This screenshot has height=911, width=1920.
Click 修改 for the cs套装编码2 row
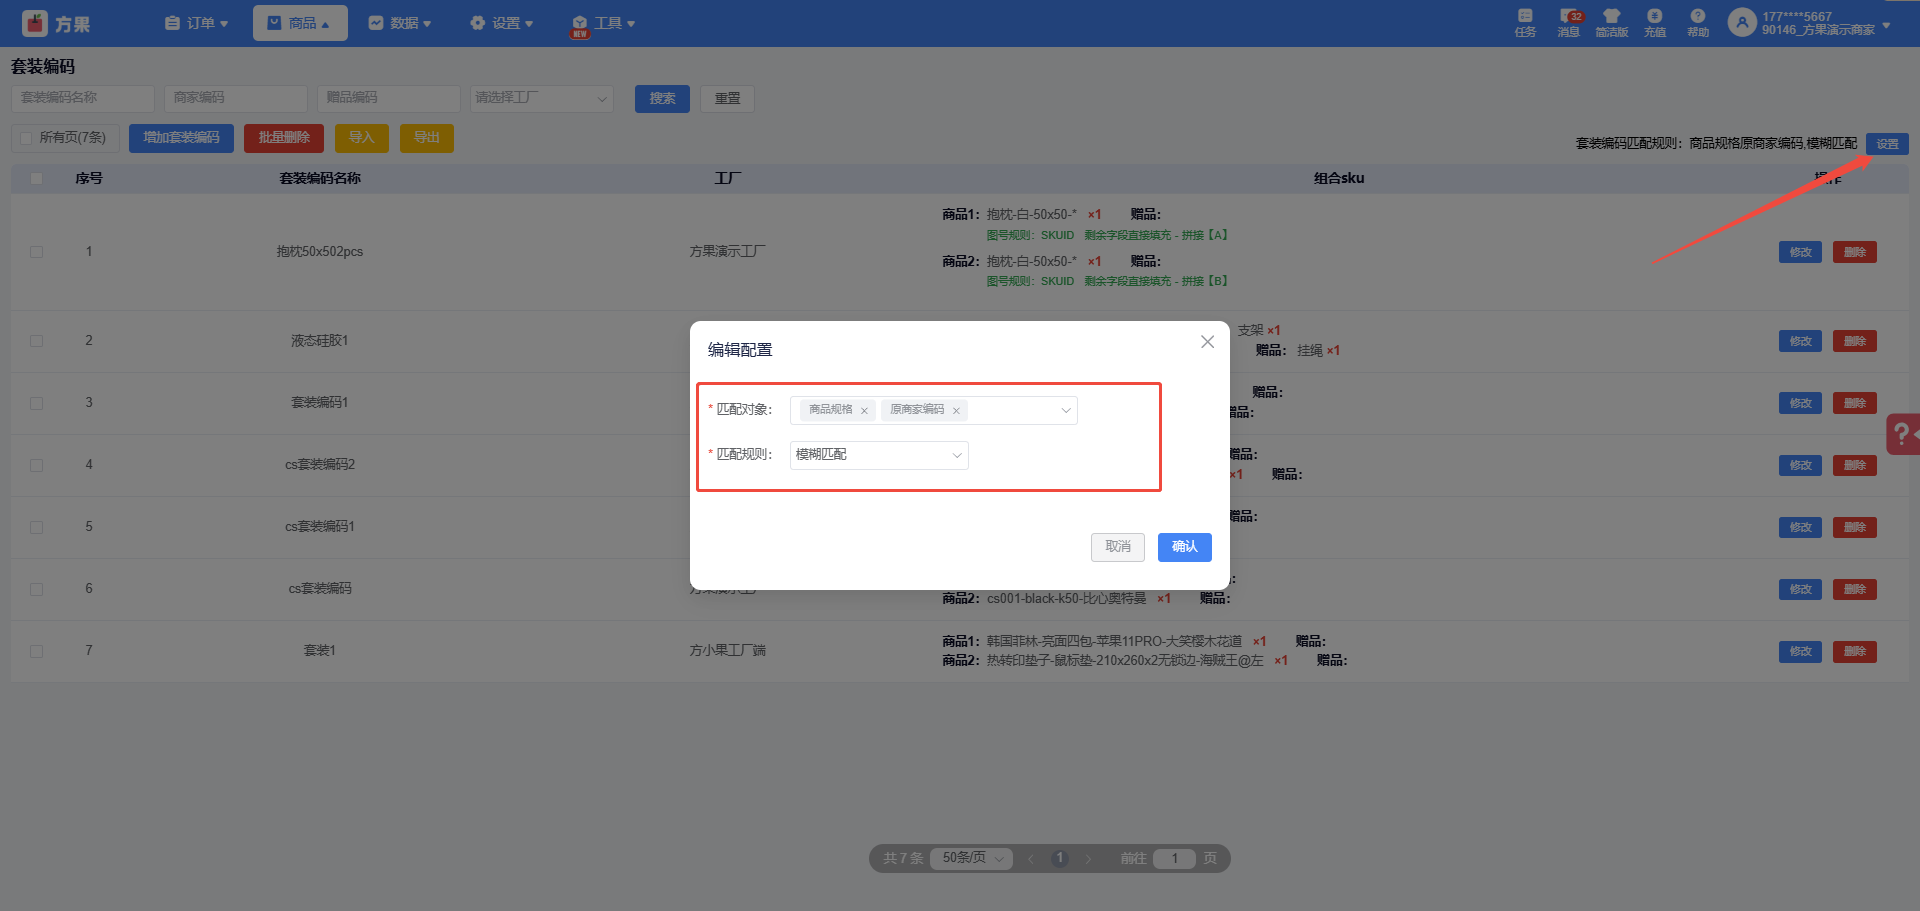pyautogui.click(x=1801, y=465)
